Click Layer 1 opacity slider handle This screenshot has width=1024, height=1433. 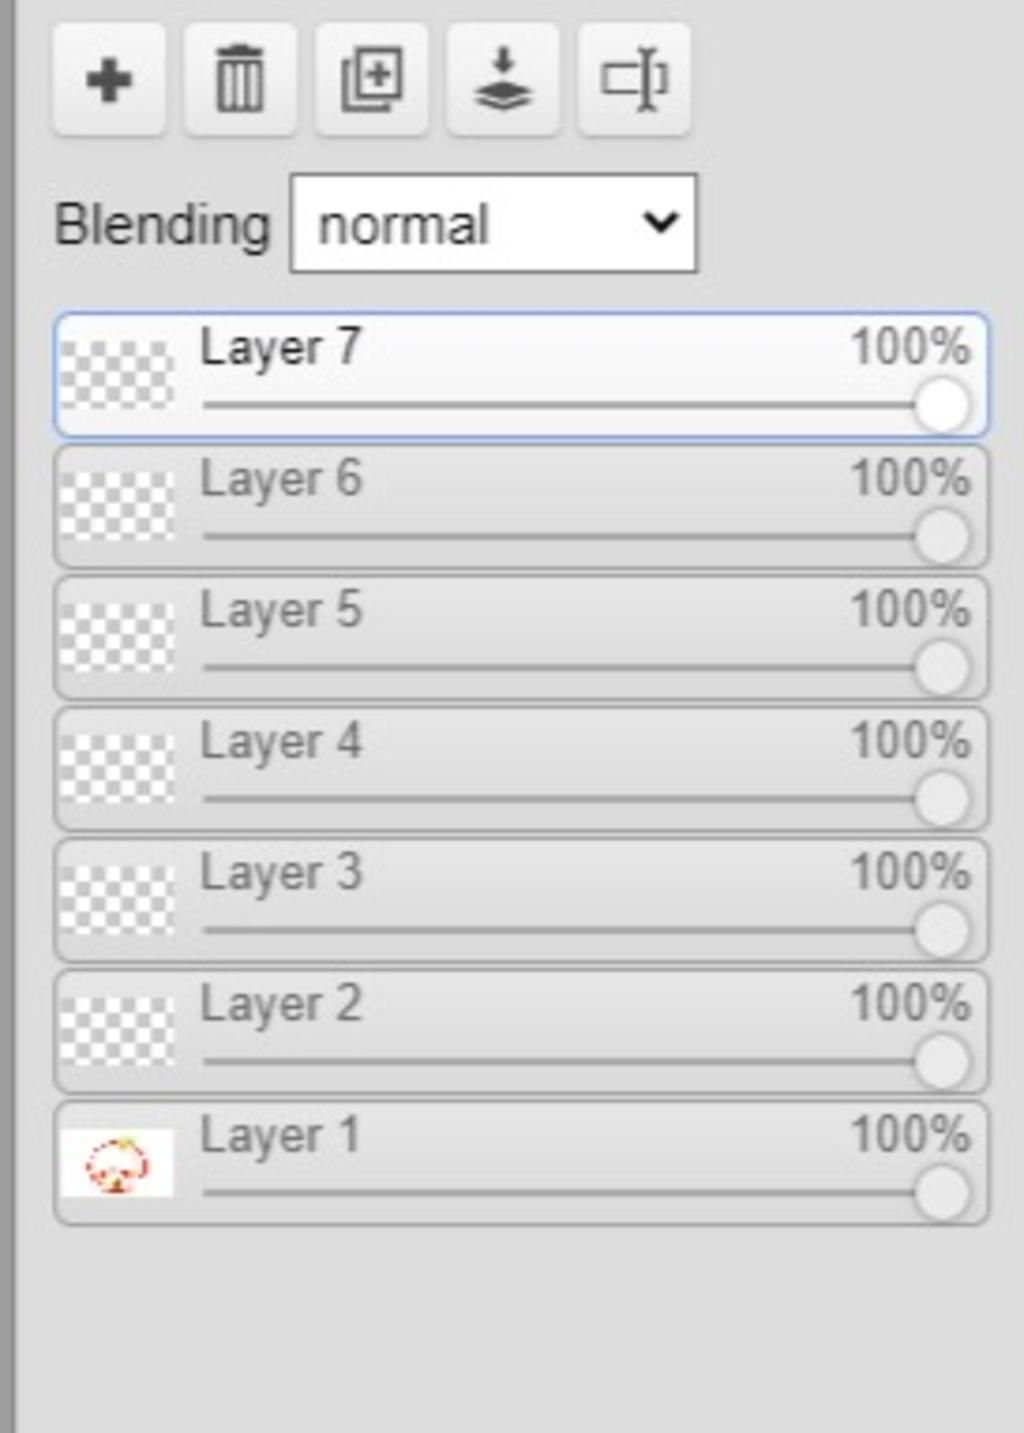[x=941, y=1192]
